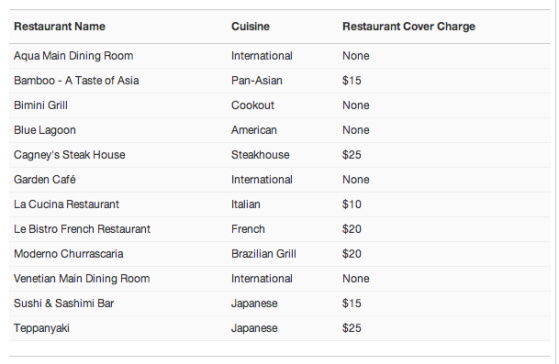Click the Brazilian Grill cuisine cell
This screenshot has width=559, height=364.
263,254
